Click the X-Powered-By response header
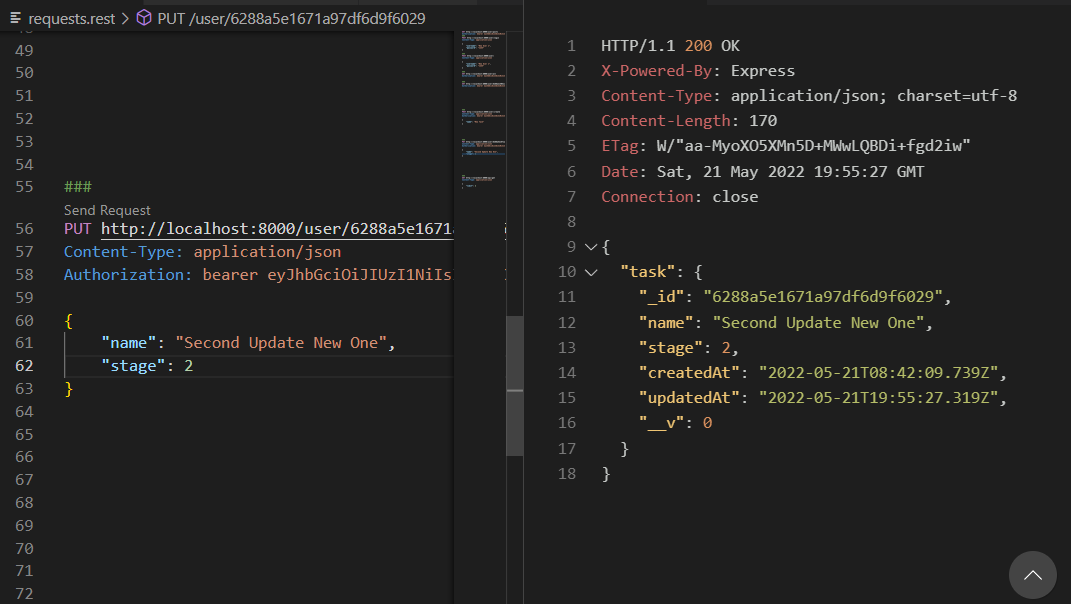 point(656,71)
